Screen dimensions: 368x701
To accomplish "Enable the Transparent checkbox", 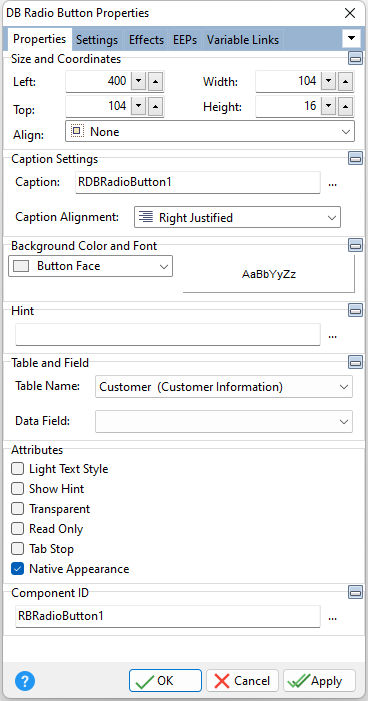I will click(x=17, y=509).
